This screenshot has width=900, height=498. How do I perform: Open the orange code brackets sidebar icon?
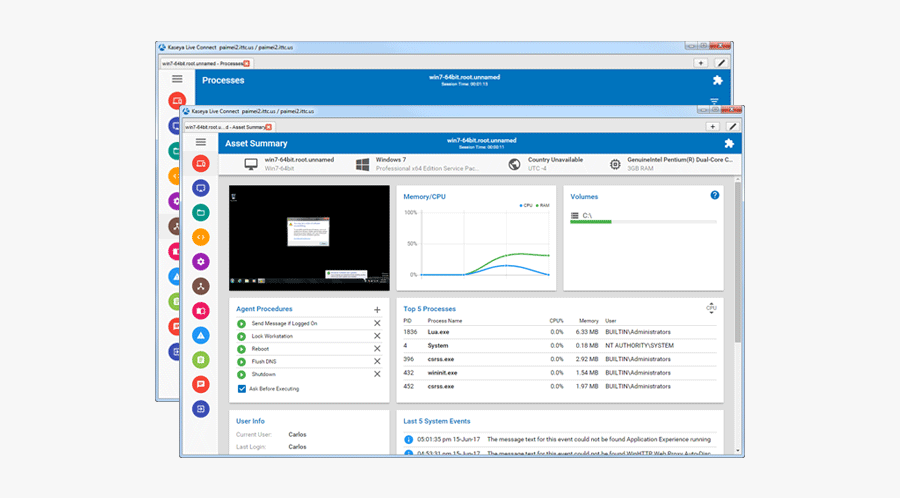coord(201,237)
